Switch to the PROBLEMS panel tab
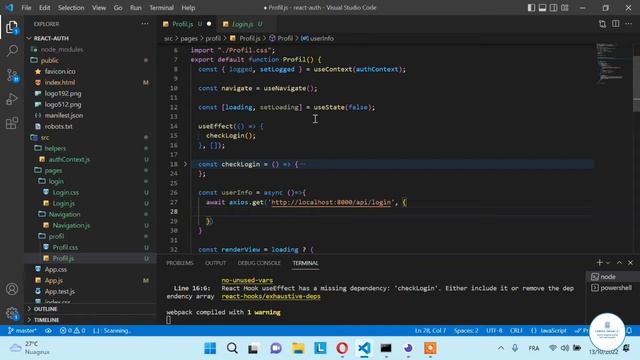The height and width of the screenshot is (360, 640). coord(180,263)
